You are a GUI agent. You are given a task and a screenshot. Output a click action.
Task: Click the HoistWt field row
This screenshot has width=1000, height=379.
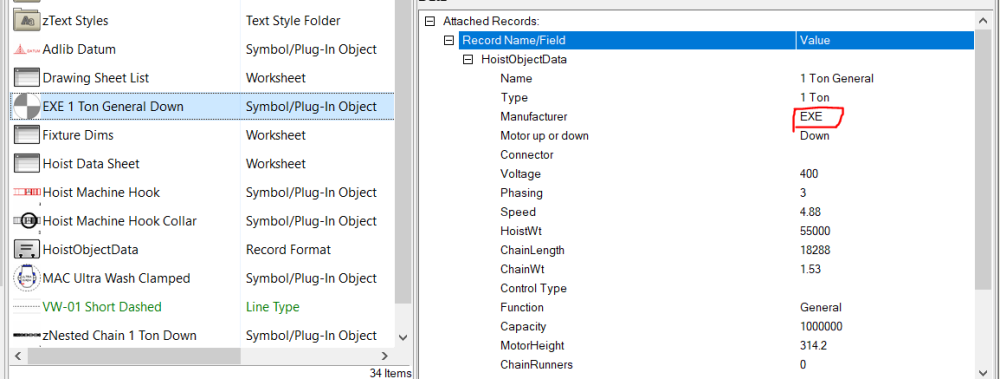coord(521,231)
